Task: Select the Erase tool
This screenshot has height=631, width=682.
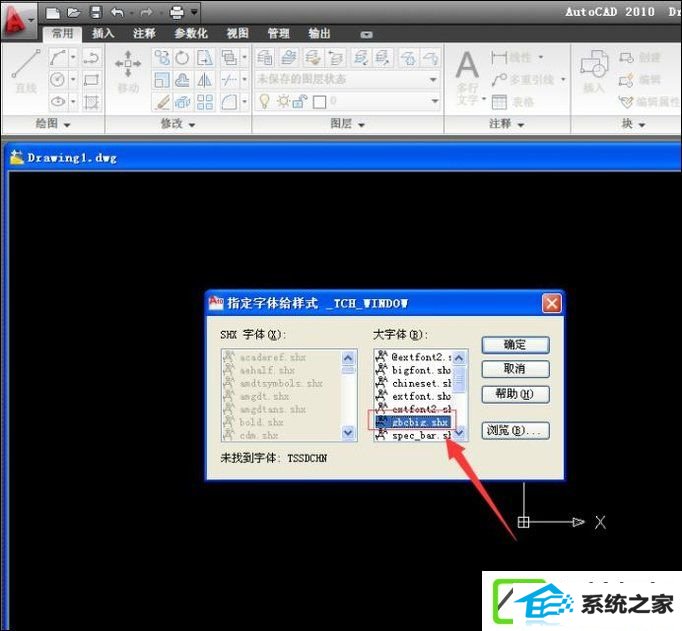Action: tap(162, 103)
